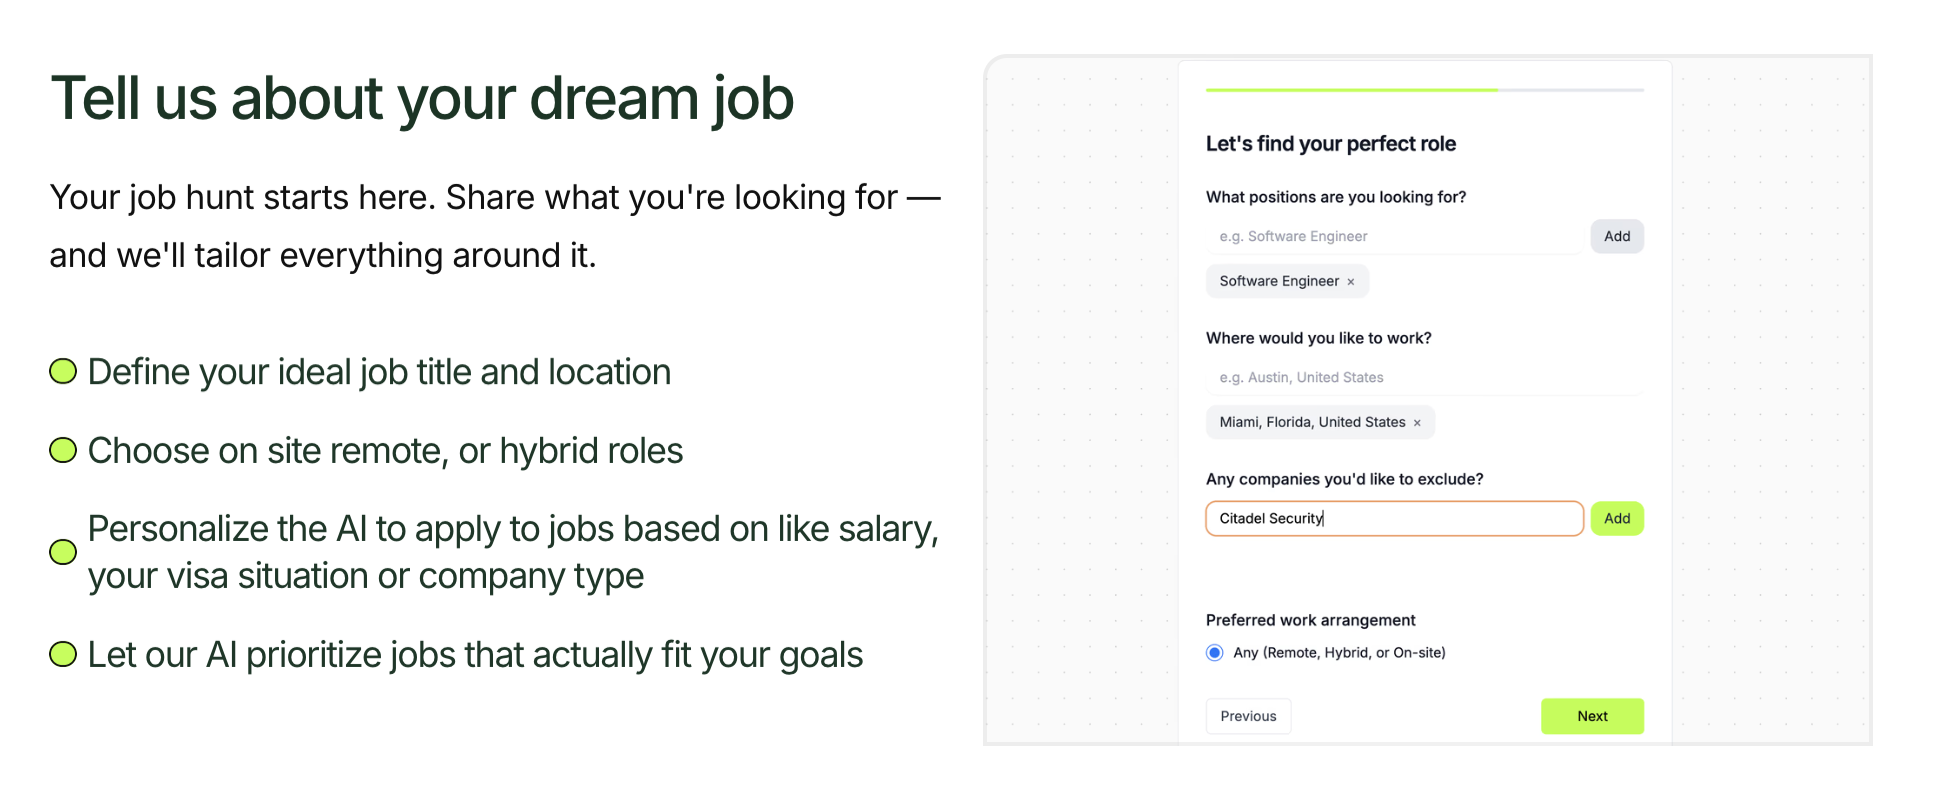This screenshot has height=804, width=1940.
Task: Click the green bullet beside "Define your ideal job title"
Action: [62, 370]
